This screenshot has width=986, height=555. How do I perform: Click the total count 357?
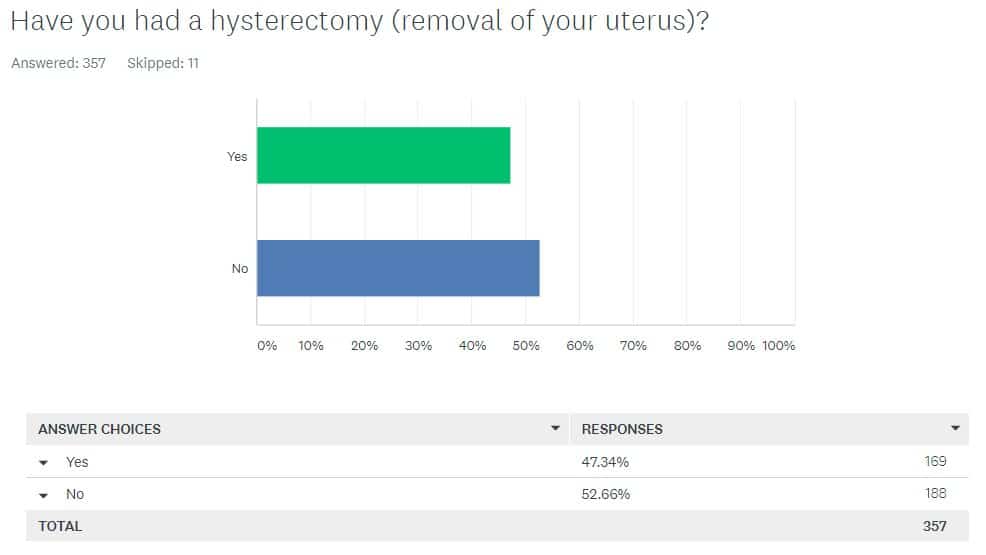pyautogui.click(x=934, y=526)
